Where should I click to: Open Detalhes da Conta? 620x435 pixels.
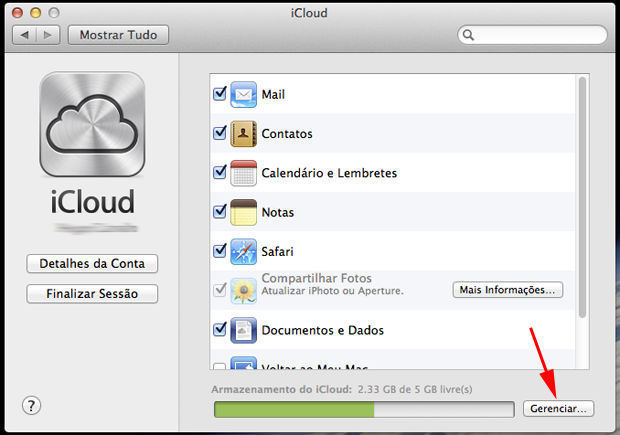click(92, 264)
